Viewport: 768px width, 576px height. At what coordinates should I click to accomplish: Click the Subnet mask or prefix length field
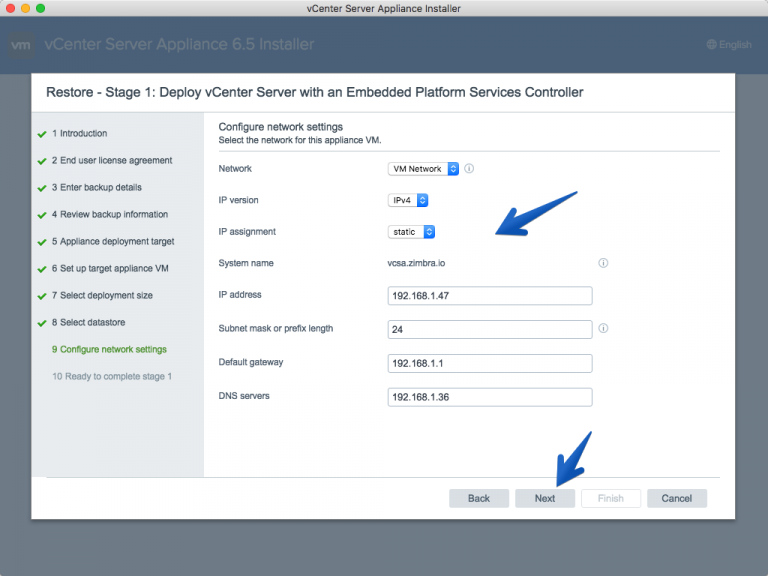490,330
